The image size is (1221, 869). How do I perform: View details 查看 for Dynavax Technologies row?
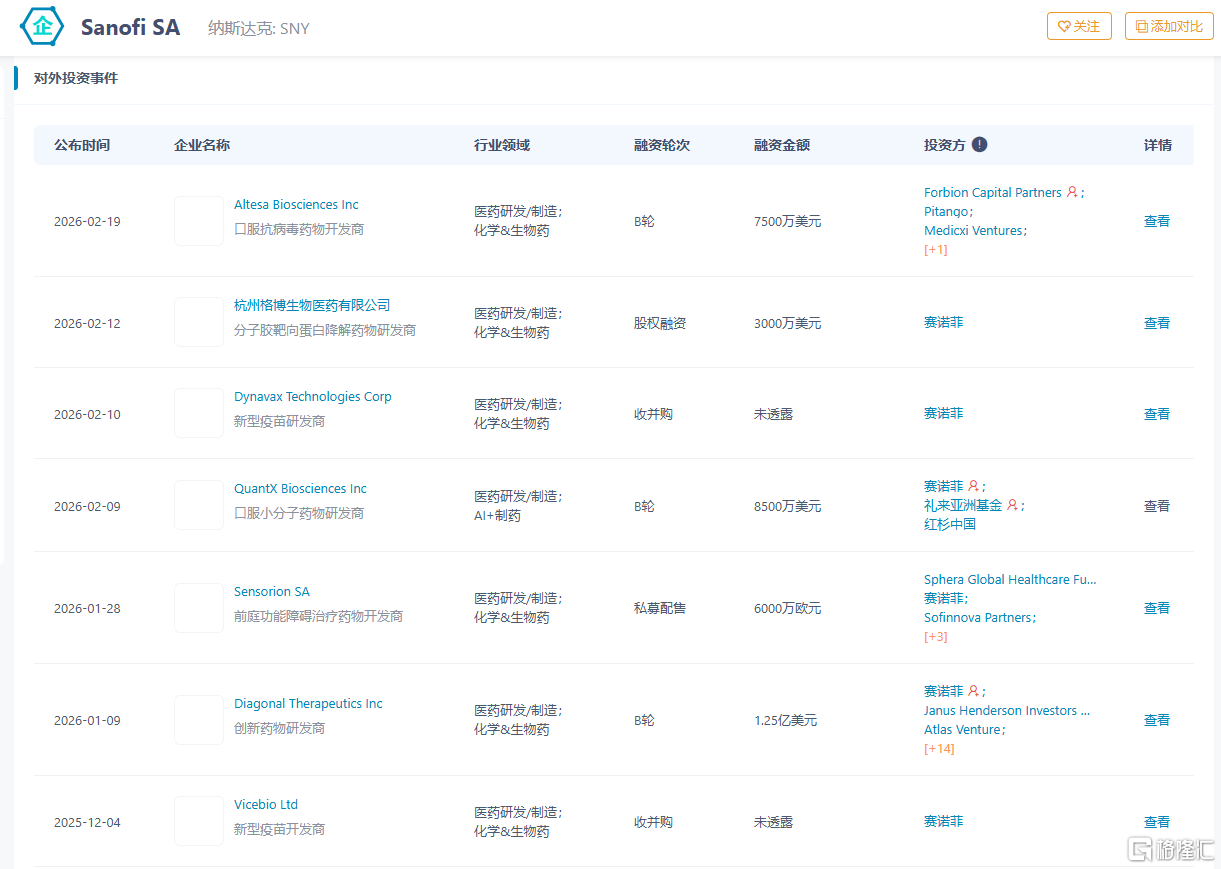pos(1157,414)
